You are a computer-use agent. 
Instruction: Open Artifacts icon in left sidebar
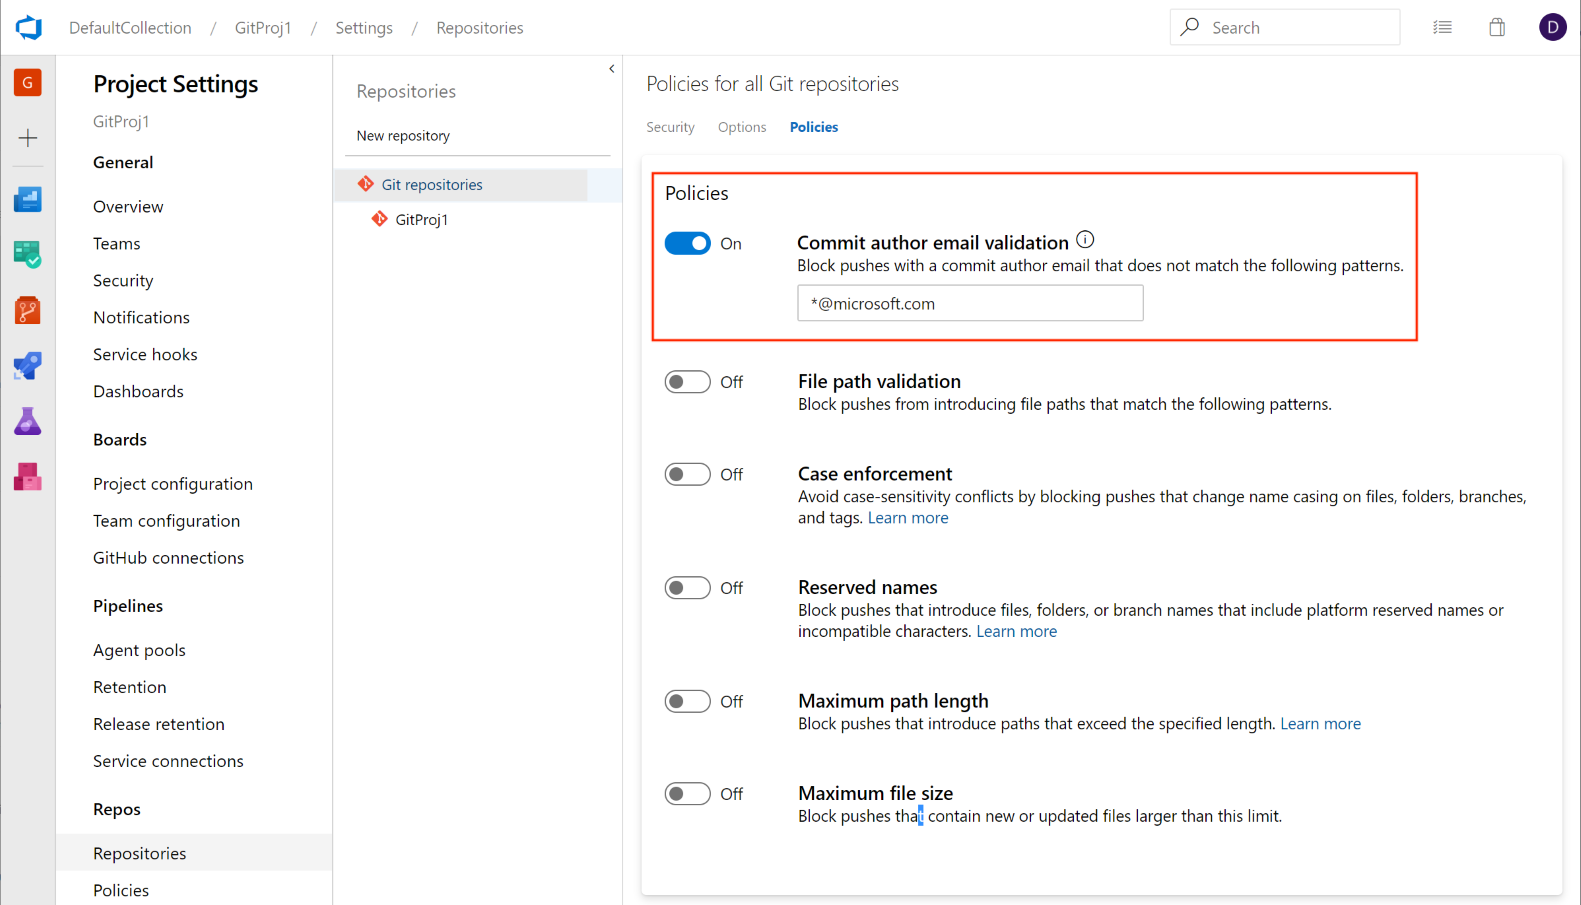[28, 477]
